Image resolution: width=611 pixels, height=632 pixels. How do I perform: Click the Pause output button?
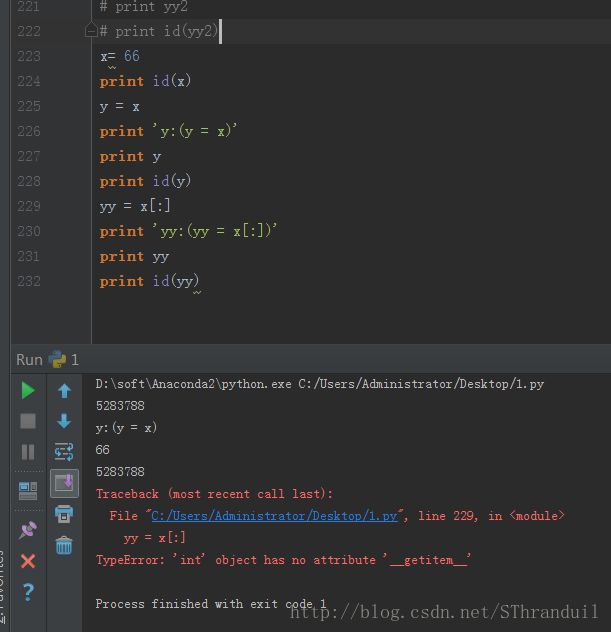coord(28,452)
